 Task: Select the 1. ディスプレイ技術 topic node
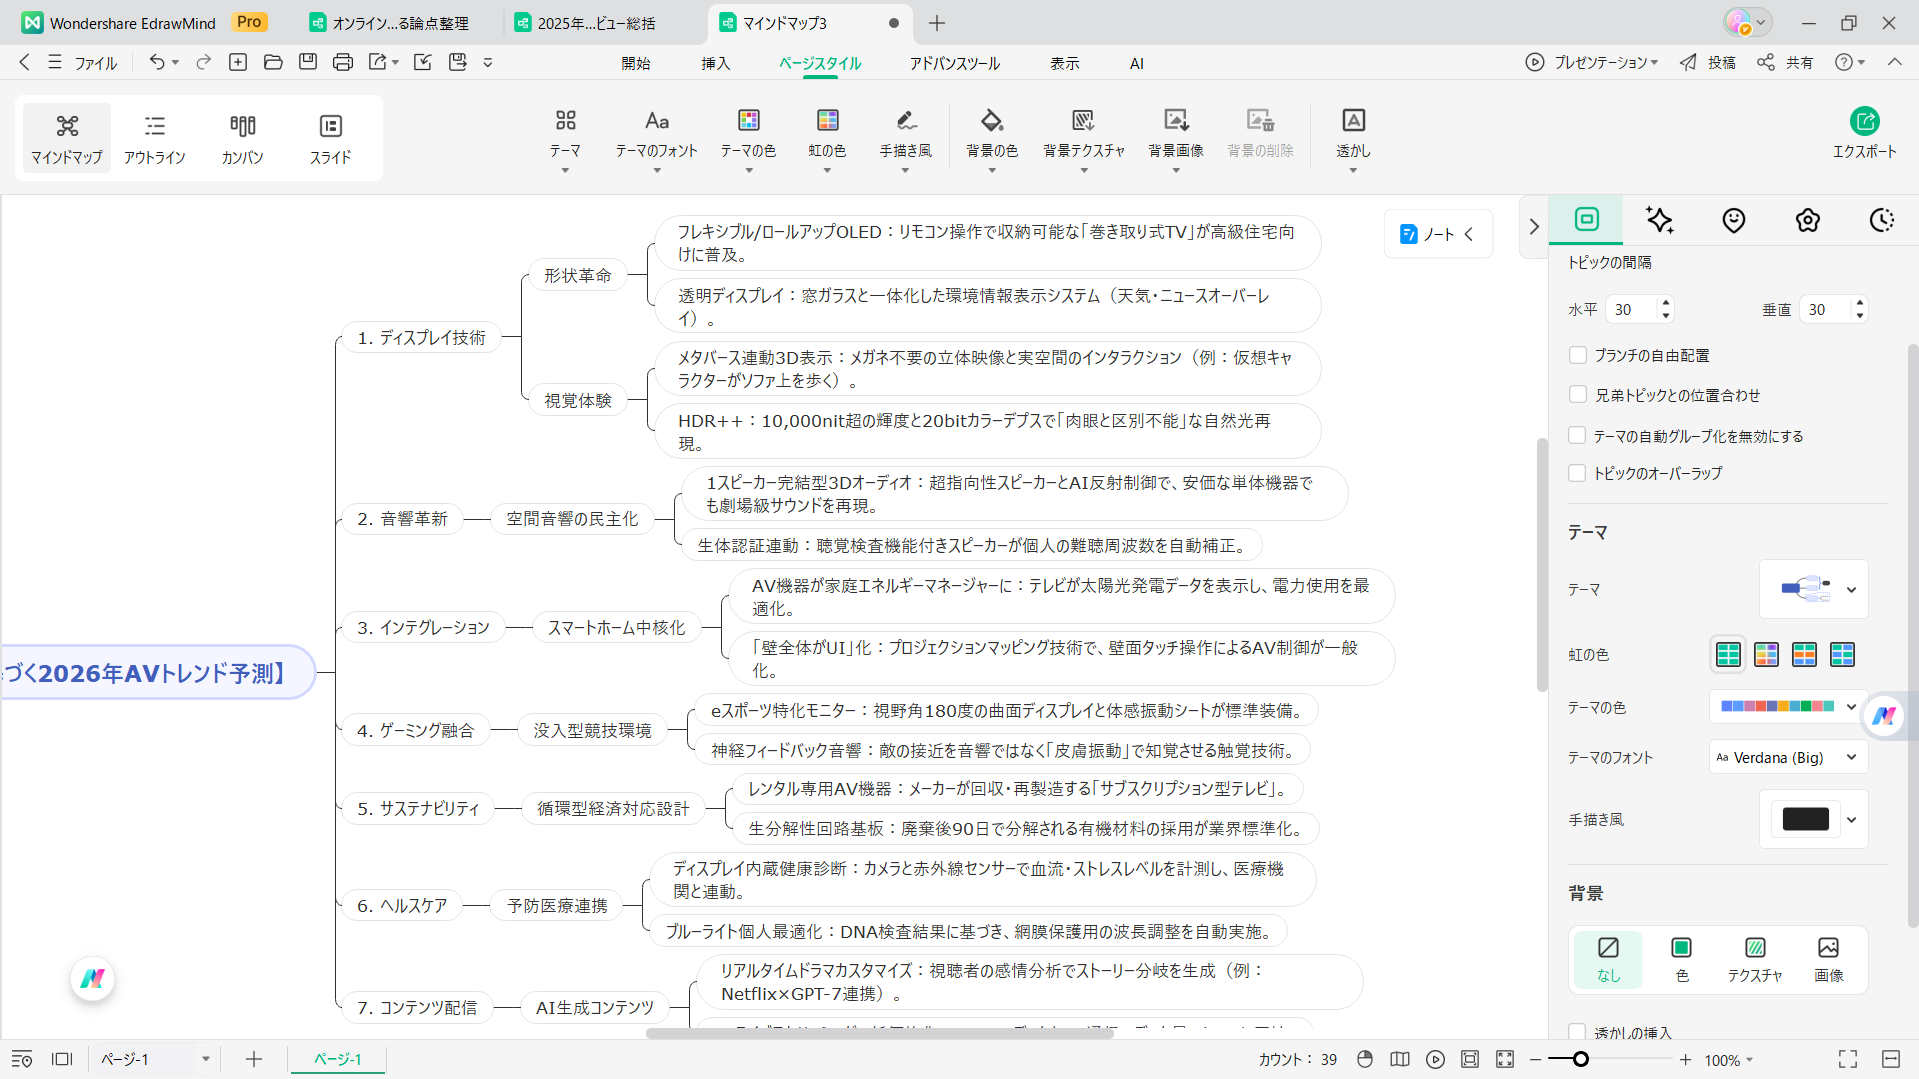pyautogui.click(x=421, y=338)
